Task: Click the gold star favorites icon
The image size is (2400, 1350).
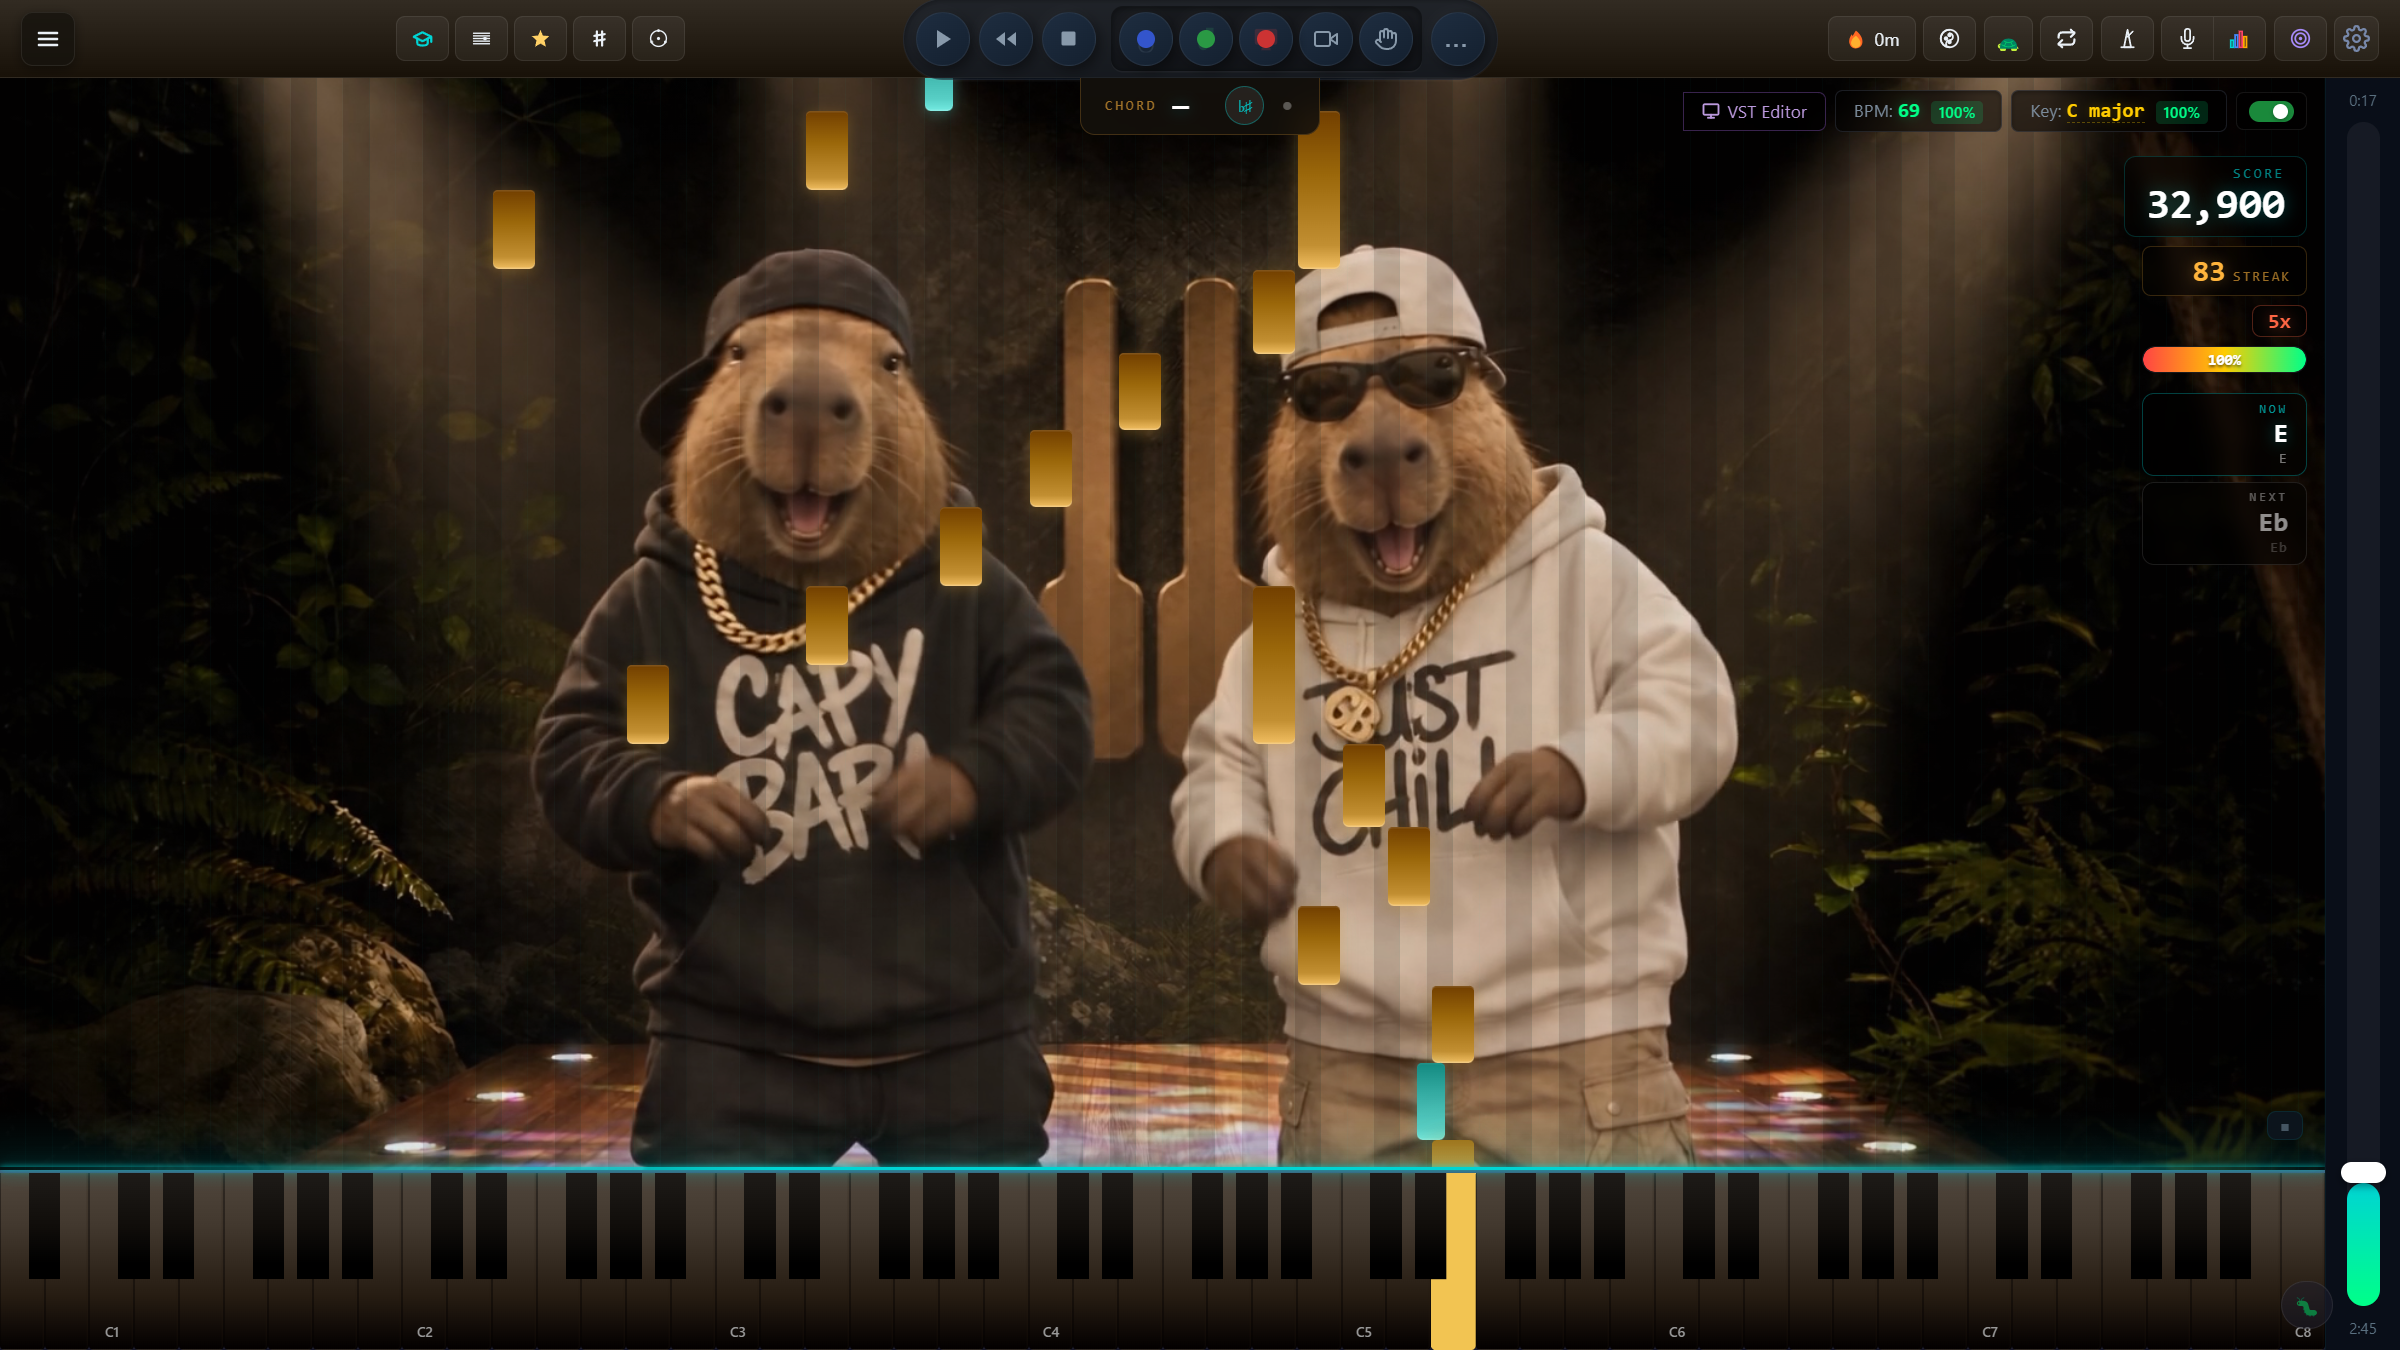Action: pyautogui.click(x=540, y=39)
